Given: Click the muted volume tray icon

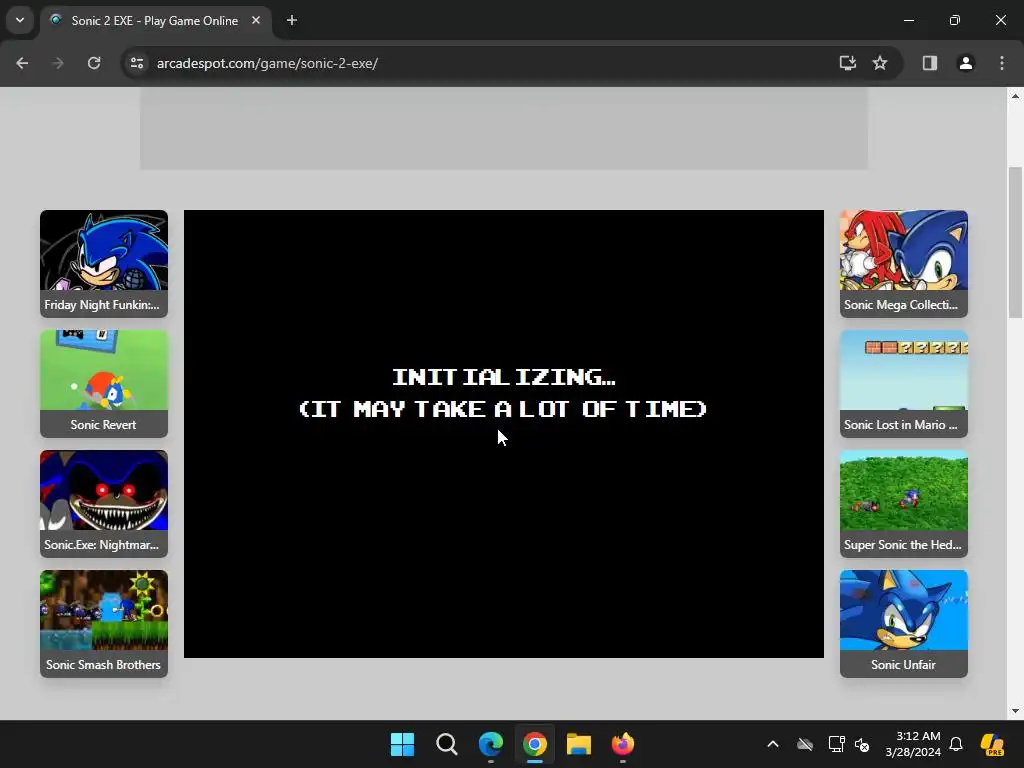Looking at the screenshot, I should [862, 744].
